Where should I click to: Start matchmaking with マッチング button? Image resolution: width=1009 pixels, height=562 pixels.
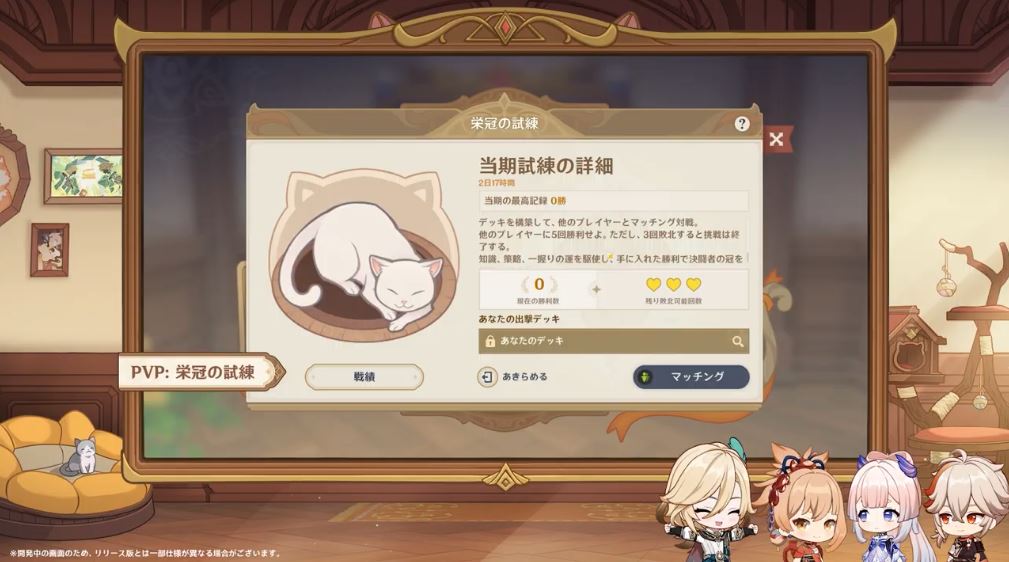click(x=691, y=377)
